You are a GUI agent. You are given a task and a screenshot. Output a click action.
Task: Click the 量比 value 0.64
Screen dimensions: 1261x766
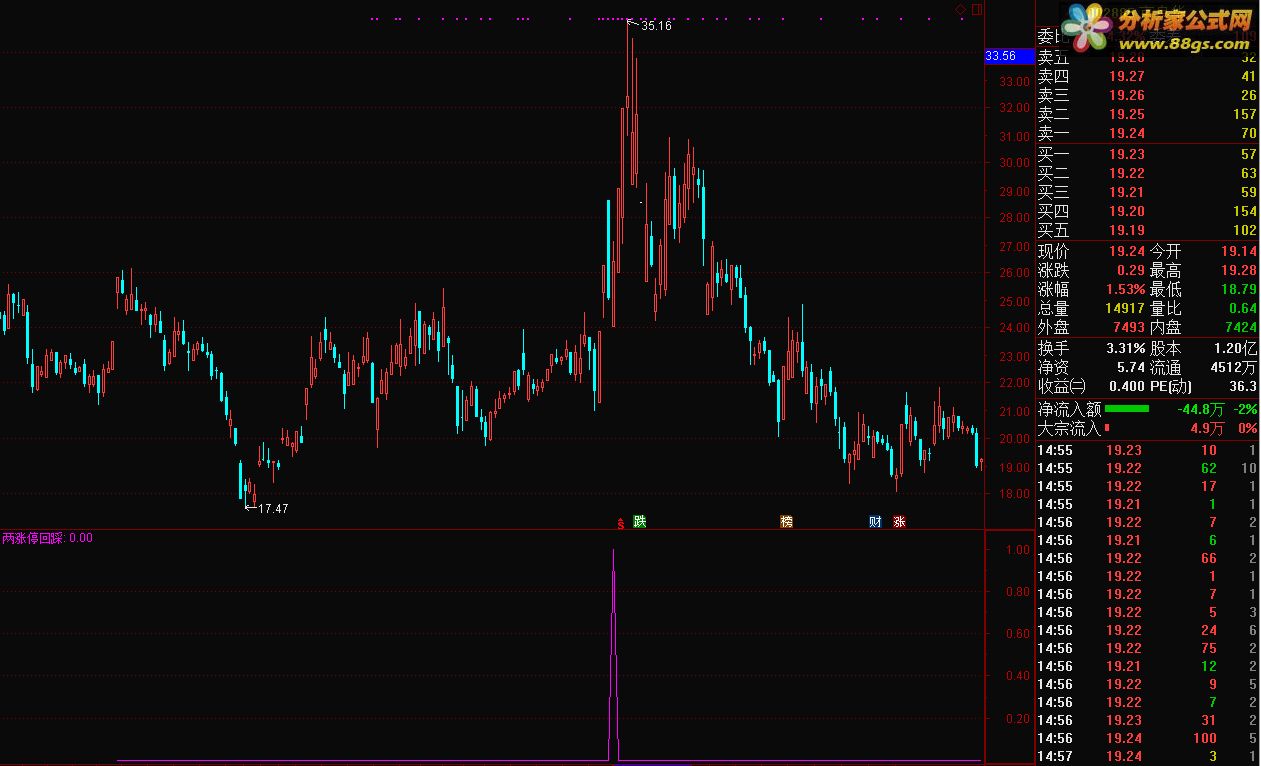tap(1243, 308)
